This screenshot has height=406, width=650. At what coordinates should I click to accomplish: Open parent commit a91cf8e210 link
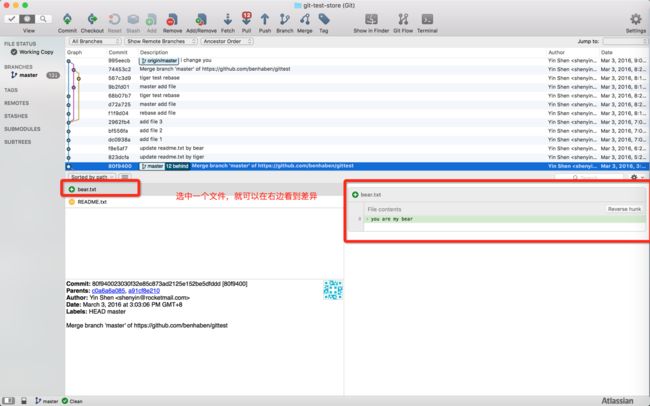coord(144,291)
